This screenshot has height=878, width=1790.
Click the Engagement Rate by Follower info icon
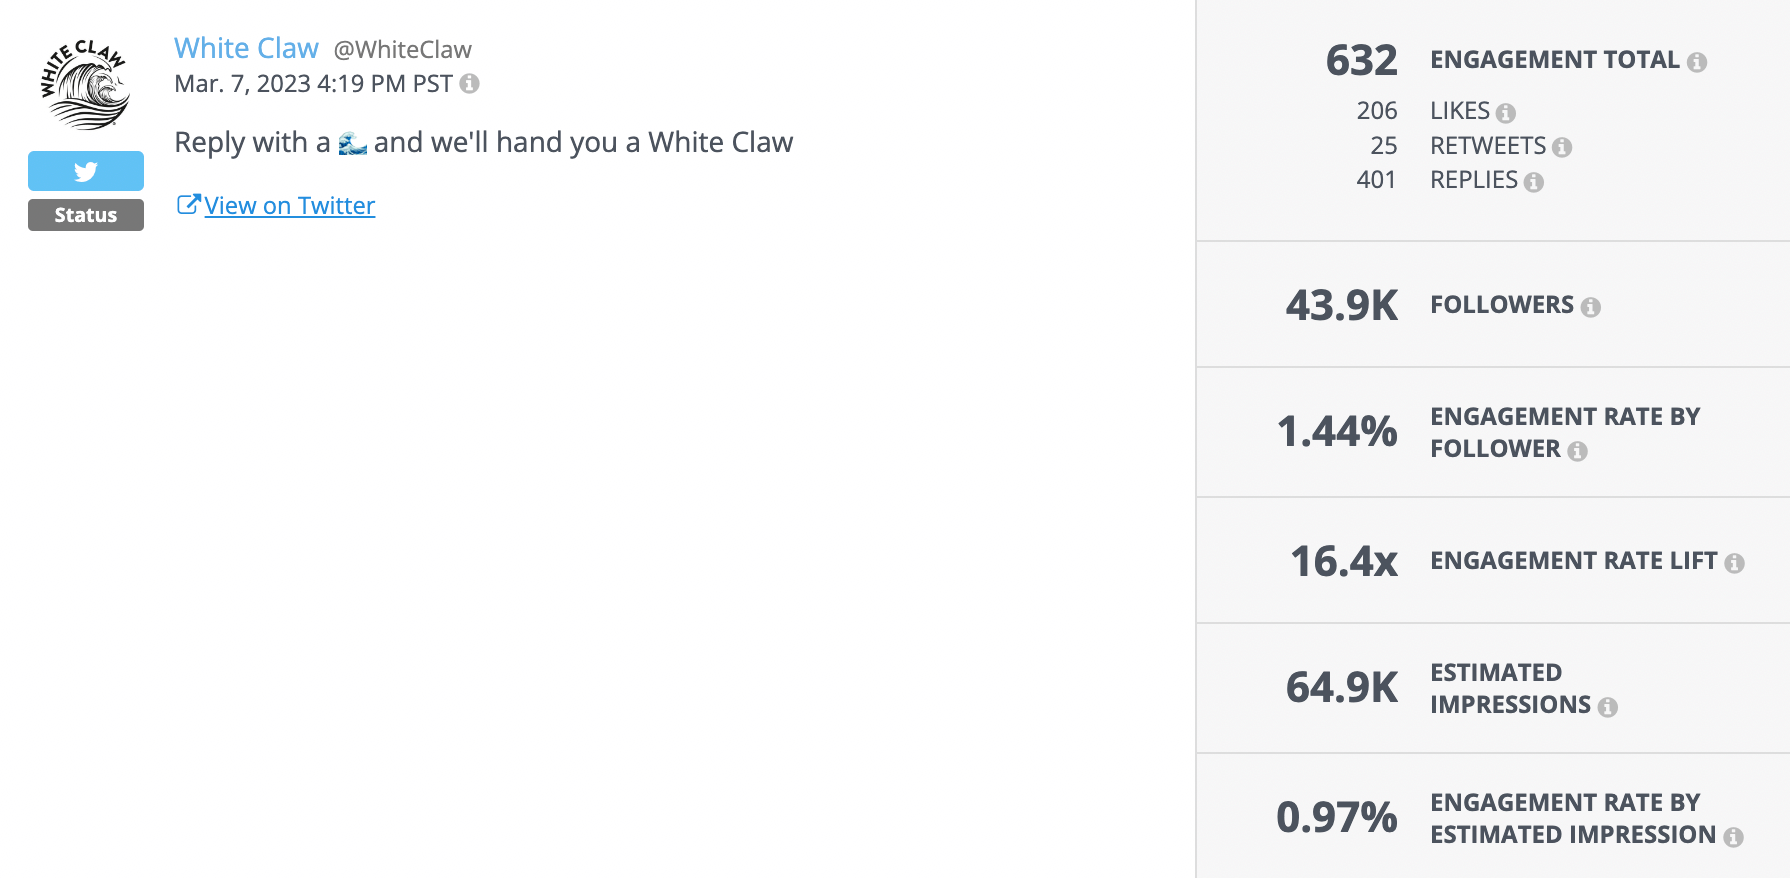click(1578, 450)
